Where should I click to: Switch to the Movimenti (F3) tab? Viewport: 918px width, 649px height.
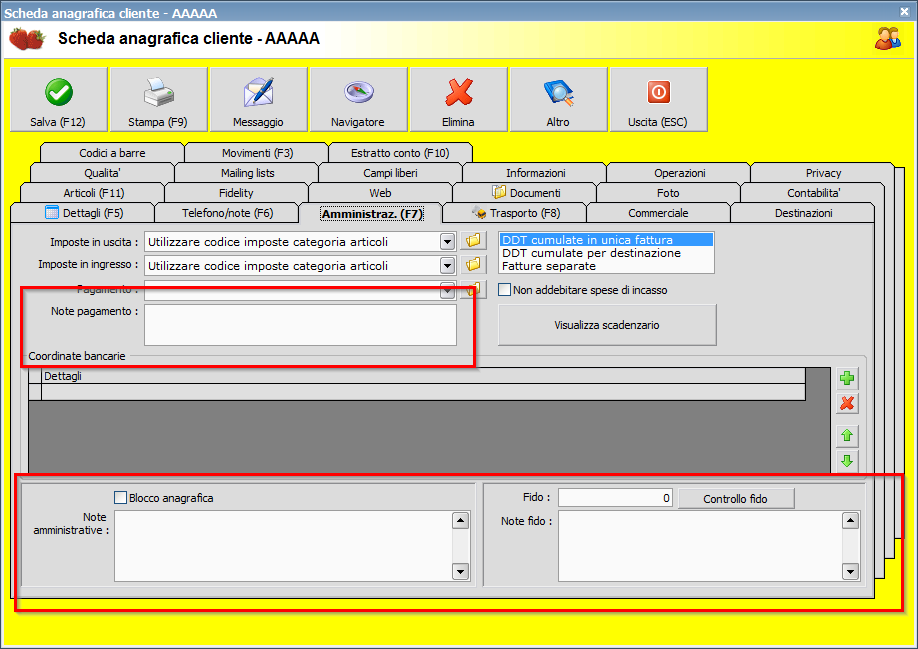257,153
